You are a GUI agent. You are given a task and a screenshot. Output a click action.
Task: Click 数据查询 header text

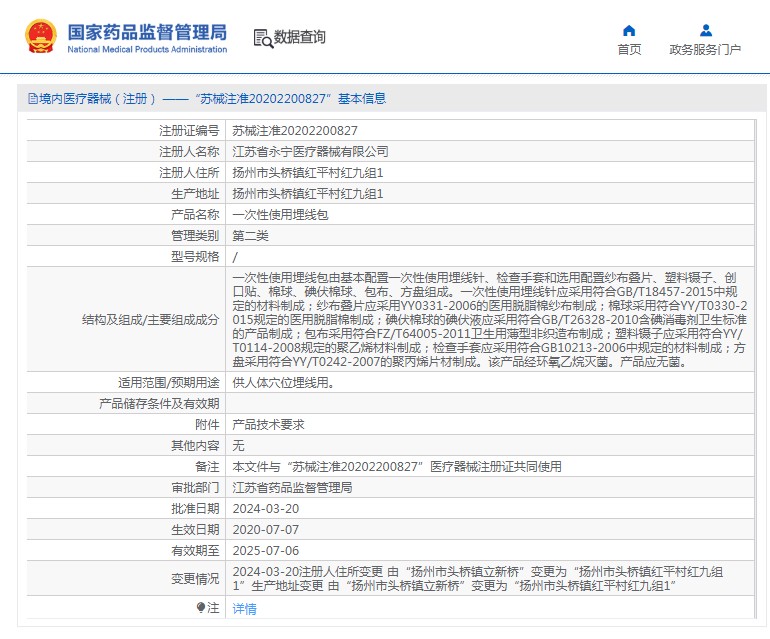[x=299, y=37]
